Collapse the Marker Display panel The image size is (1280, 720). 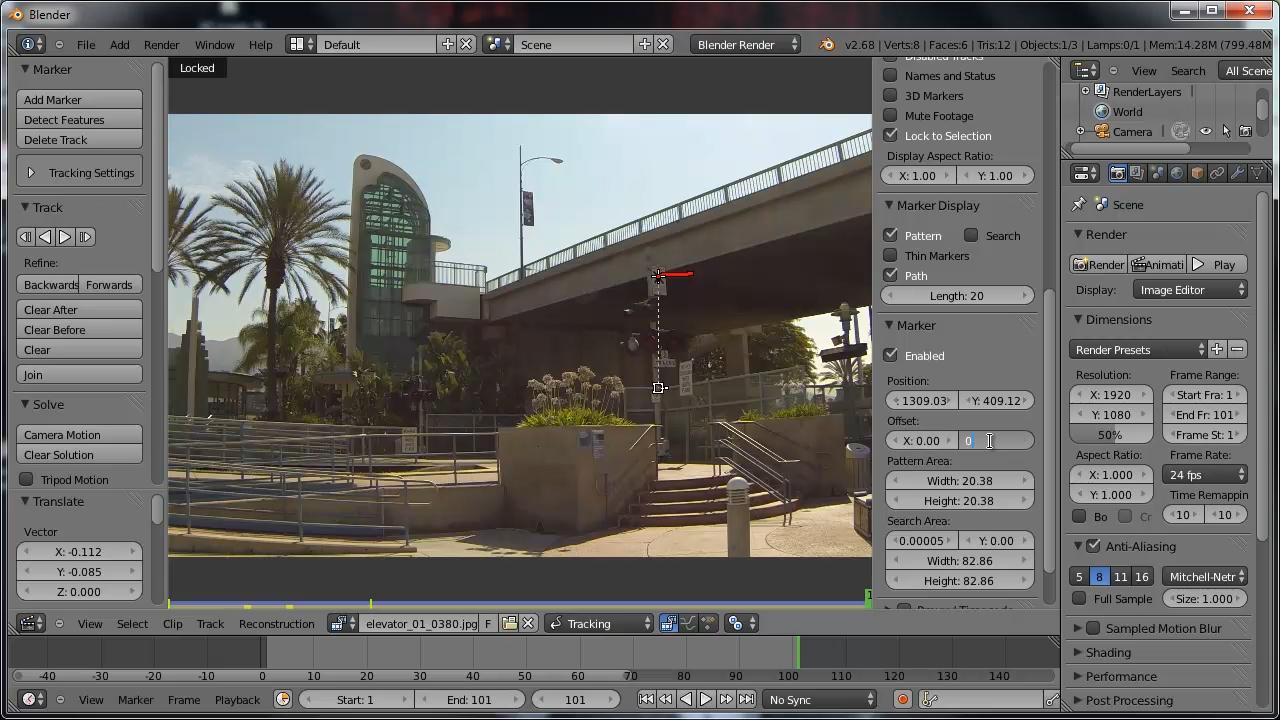[890, 205]
